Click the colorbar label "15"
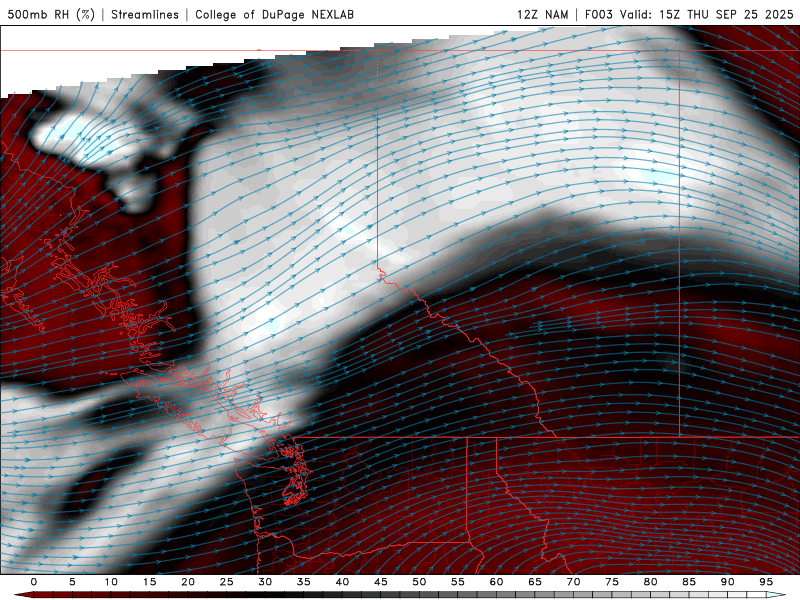Image resolution: width=800 pixels, height=600 pixels. pyautogui.click(x=149, y=582)
